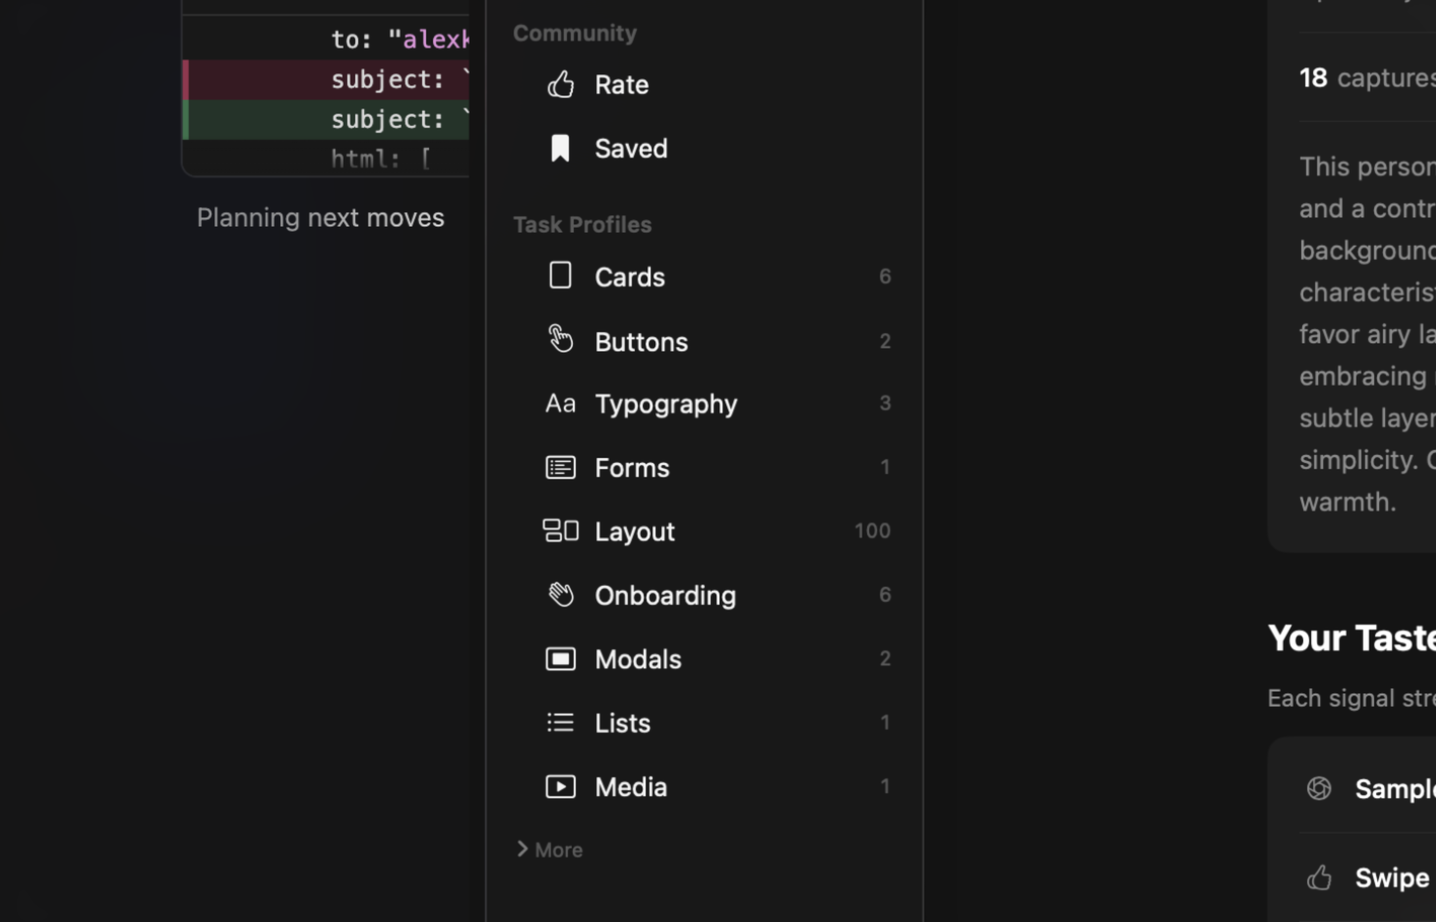Click the Media play icon

coord(560,786)
